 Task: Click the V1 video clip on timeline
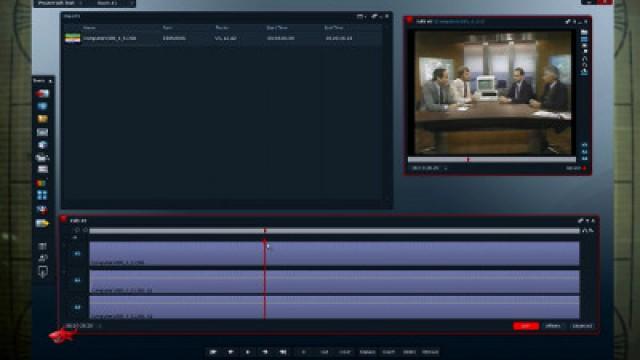334,253
